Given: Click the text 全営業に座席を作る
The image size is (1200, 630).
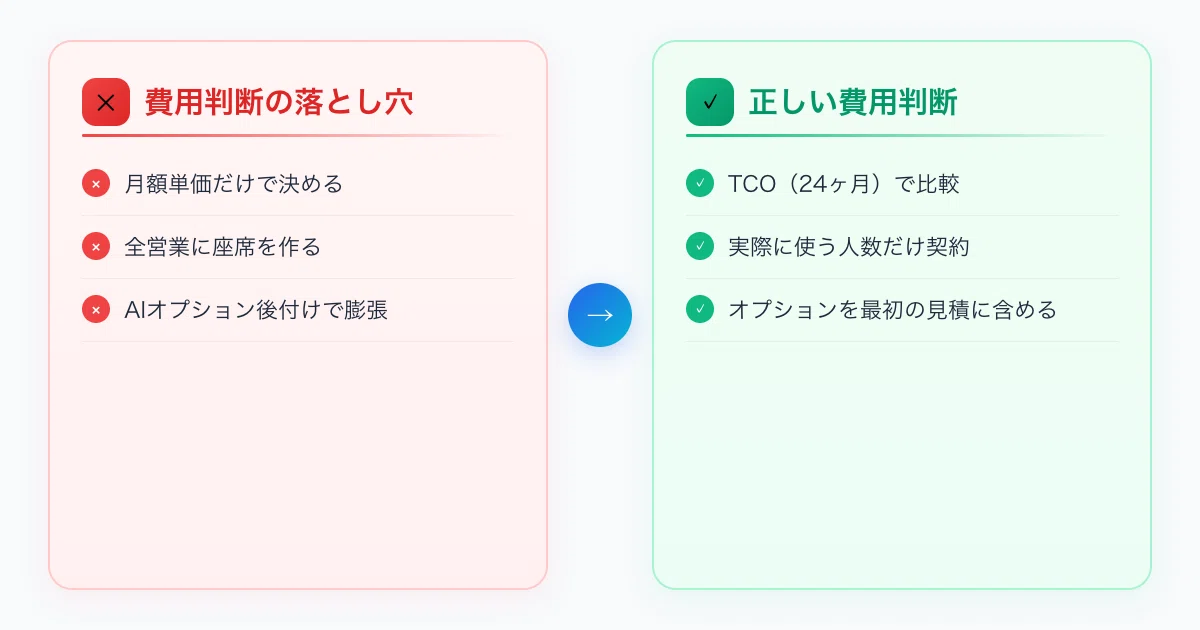Looking at the screenshot, I should click(223, 247).
